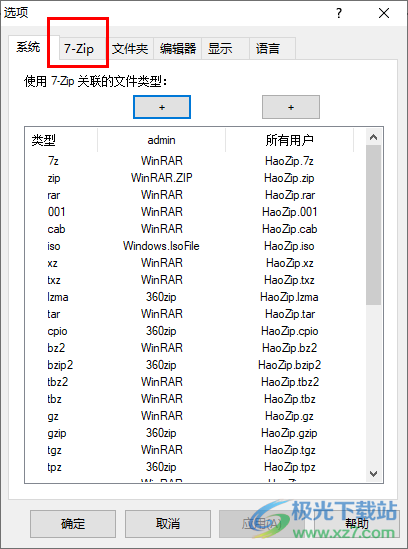Click the 360zip entry for tpz

[161, 467]
